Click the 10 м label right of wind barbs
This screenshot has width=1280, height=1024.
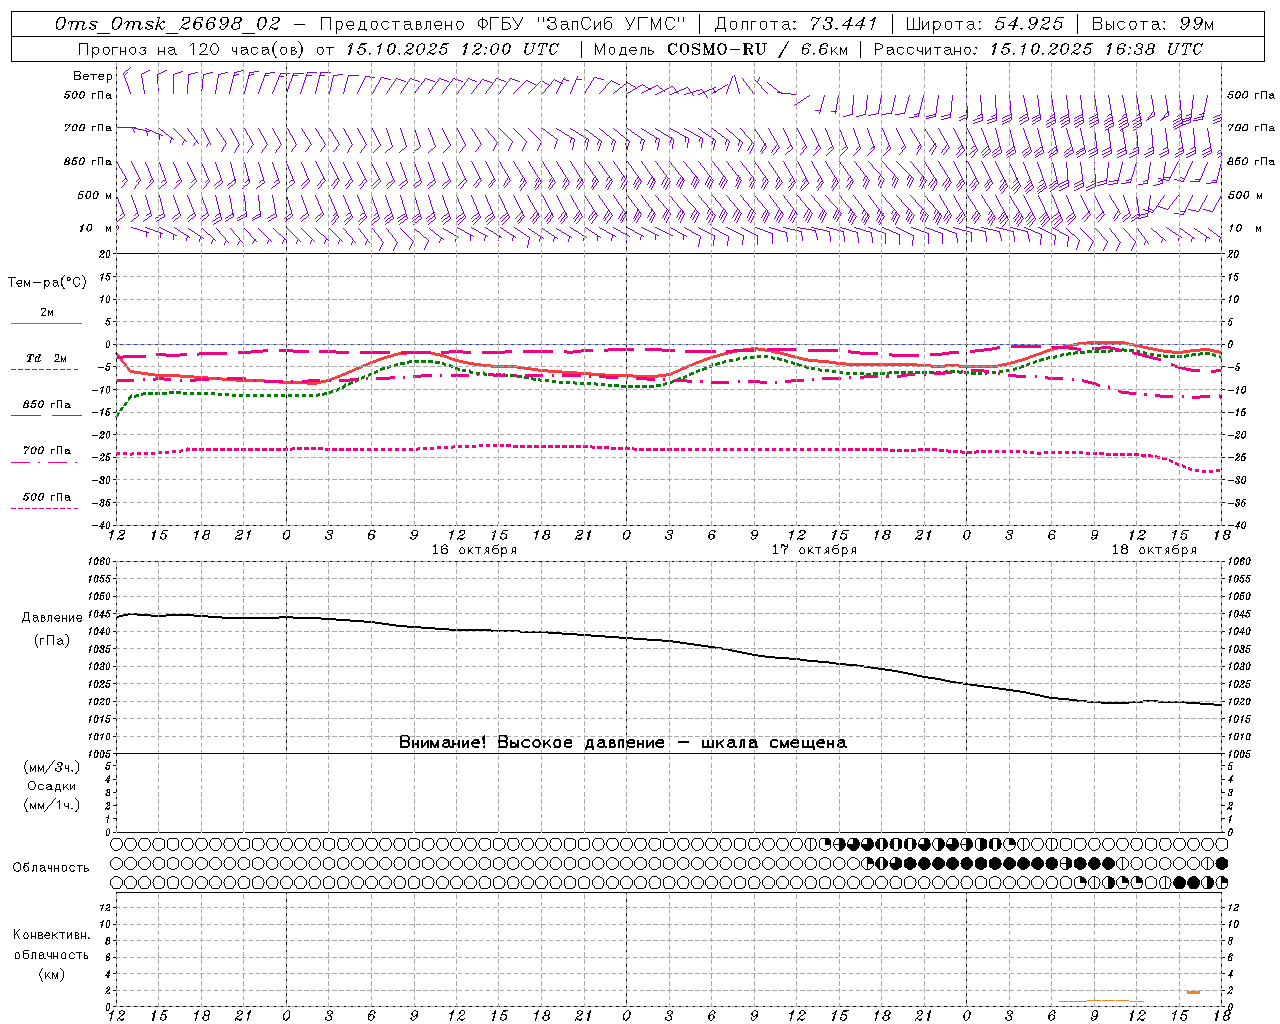1245,228
